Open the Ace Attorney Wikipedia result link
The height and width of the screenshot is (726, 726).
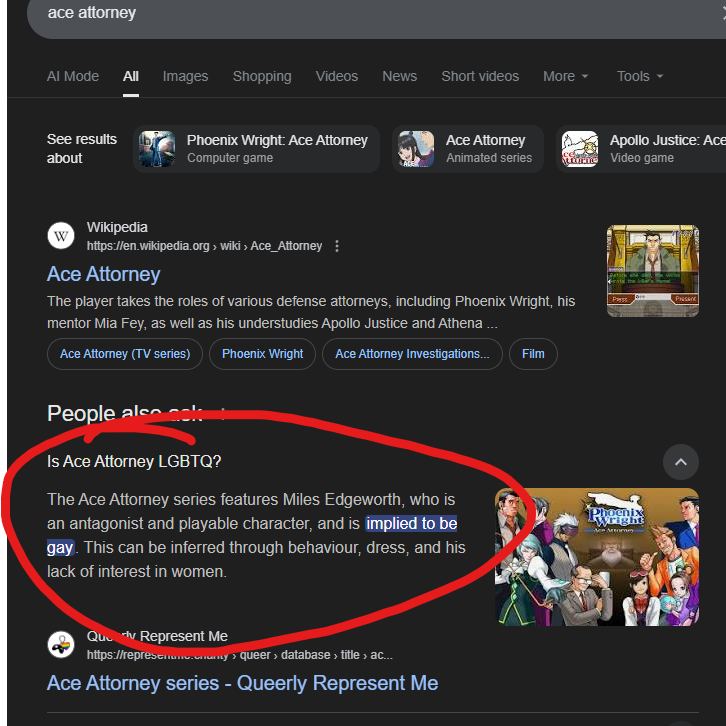104,274
